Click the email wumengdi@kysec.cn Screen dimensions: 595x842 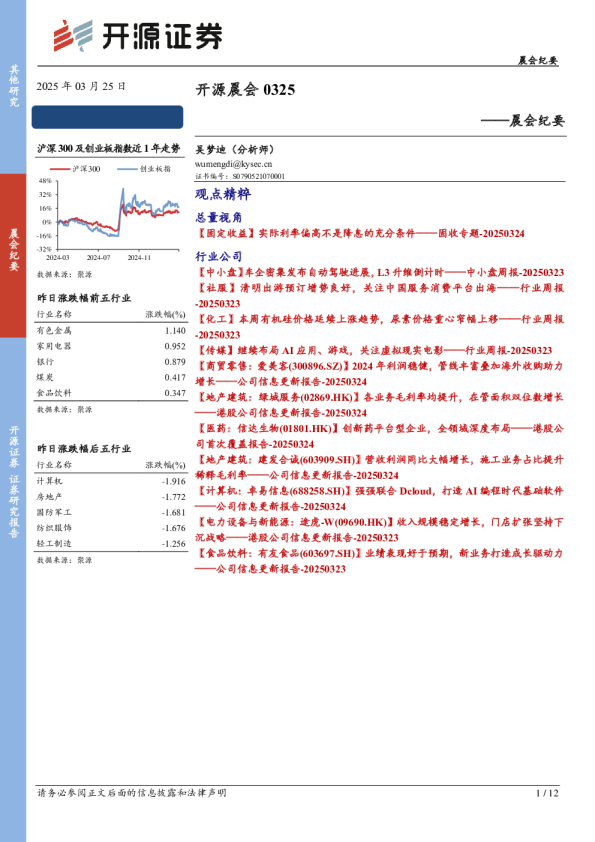234,164
